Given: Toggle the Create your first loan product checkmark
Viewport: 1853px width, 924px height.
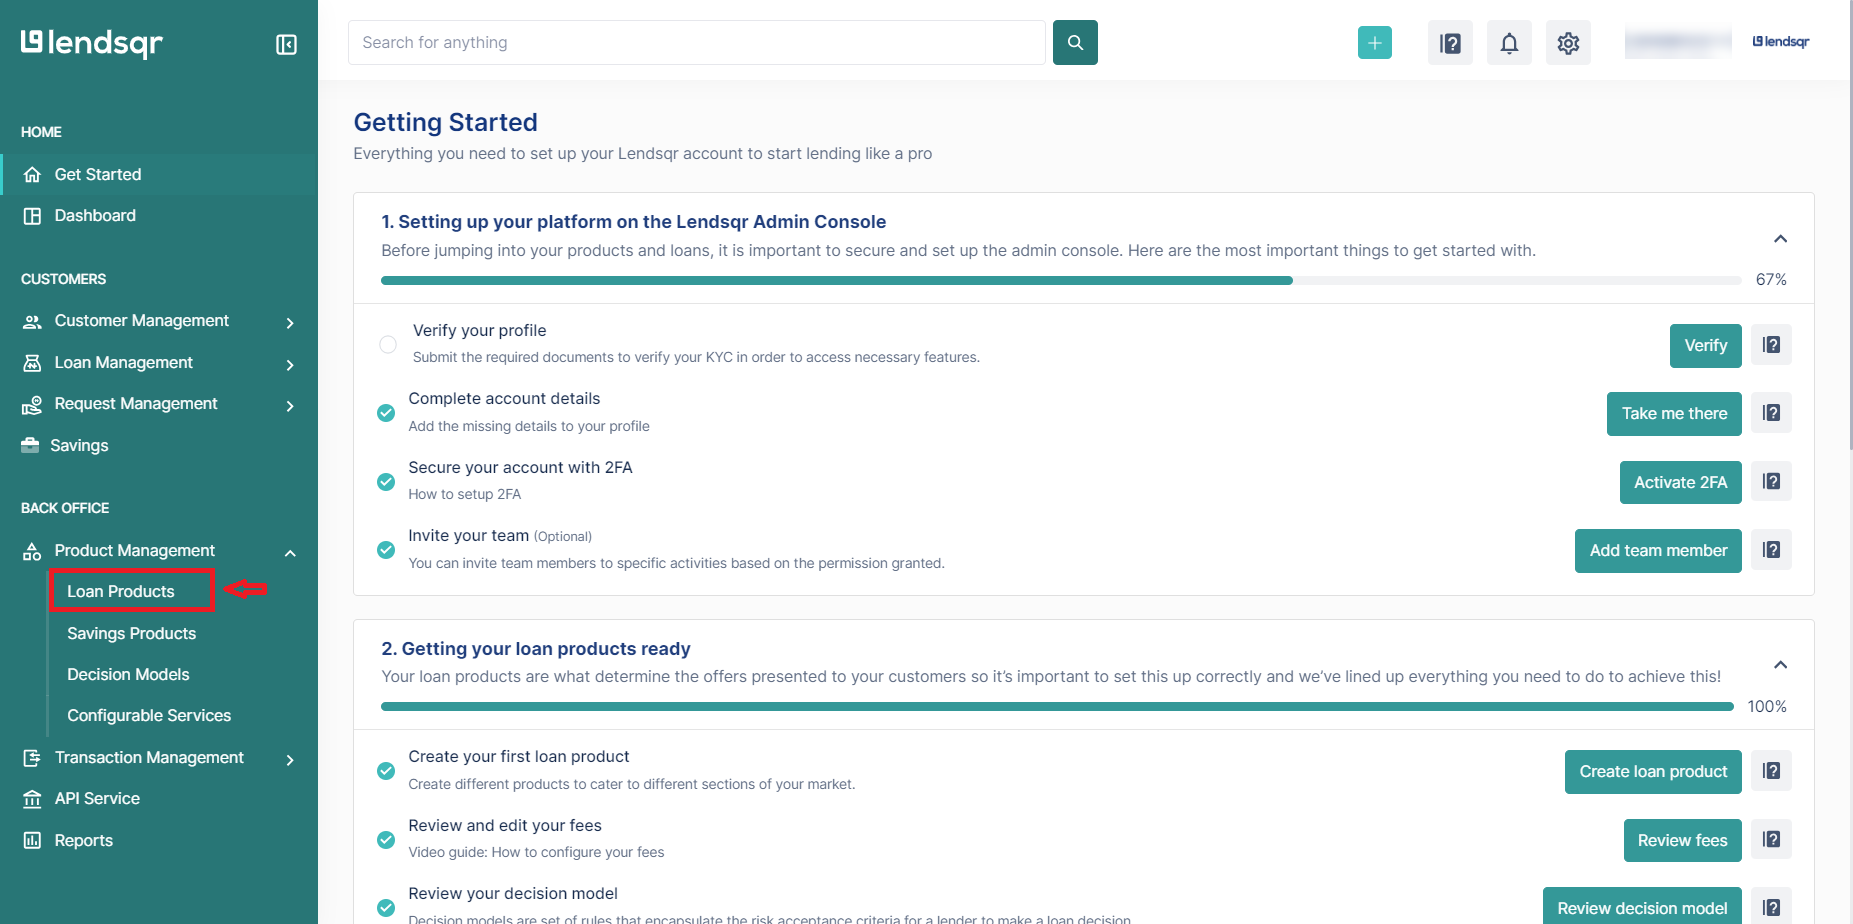Looking at the screenshot, I should [x=386, y=771].
